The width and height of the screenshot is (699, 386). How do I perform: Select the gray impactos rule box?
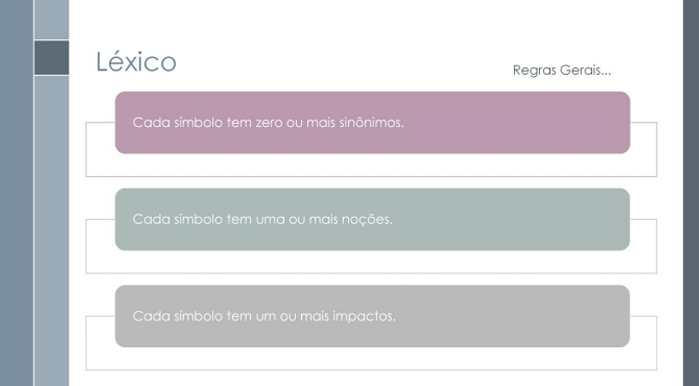372,316
